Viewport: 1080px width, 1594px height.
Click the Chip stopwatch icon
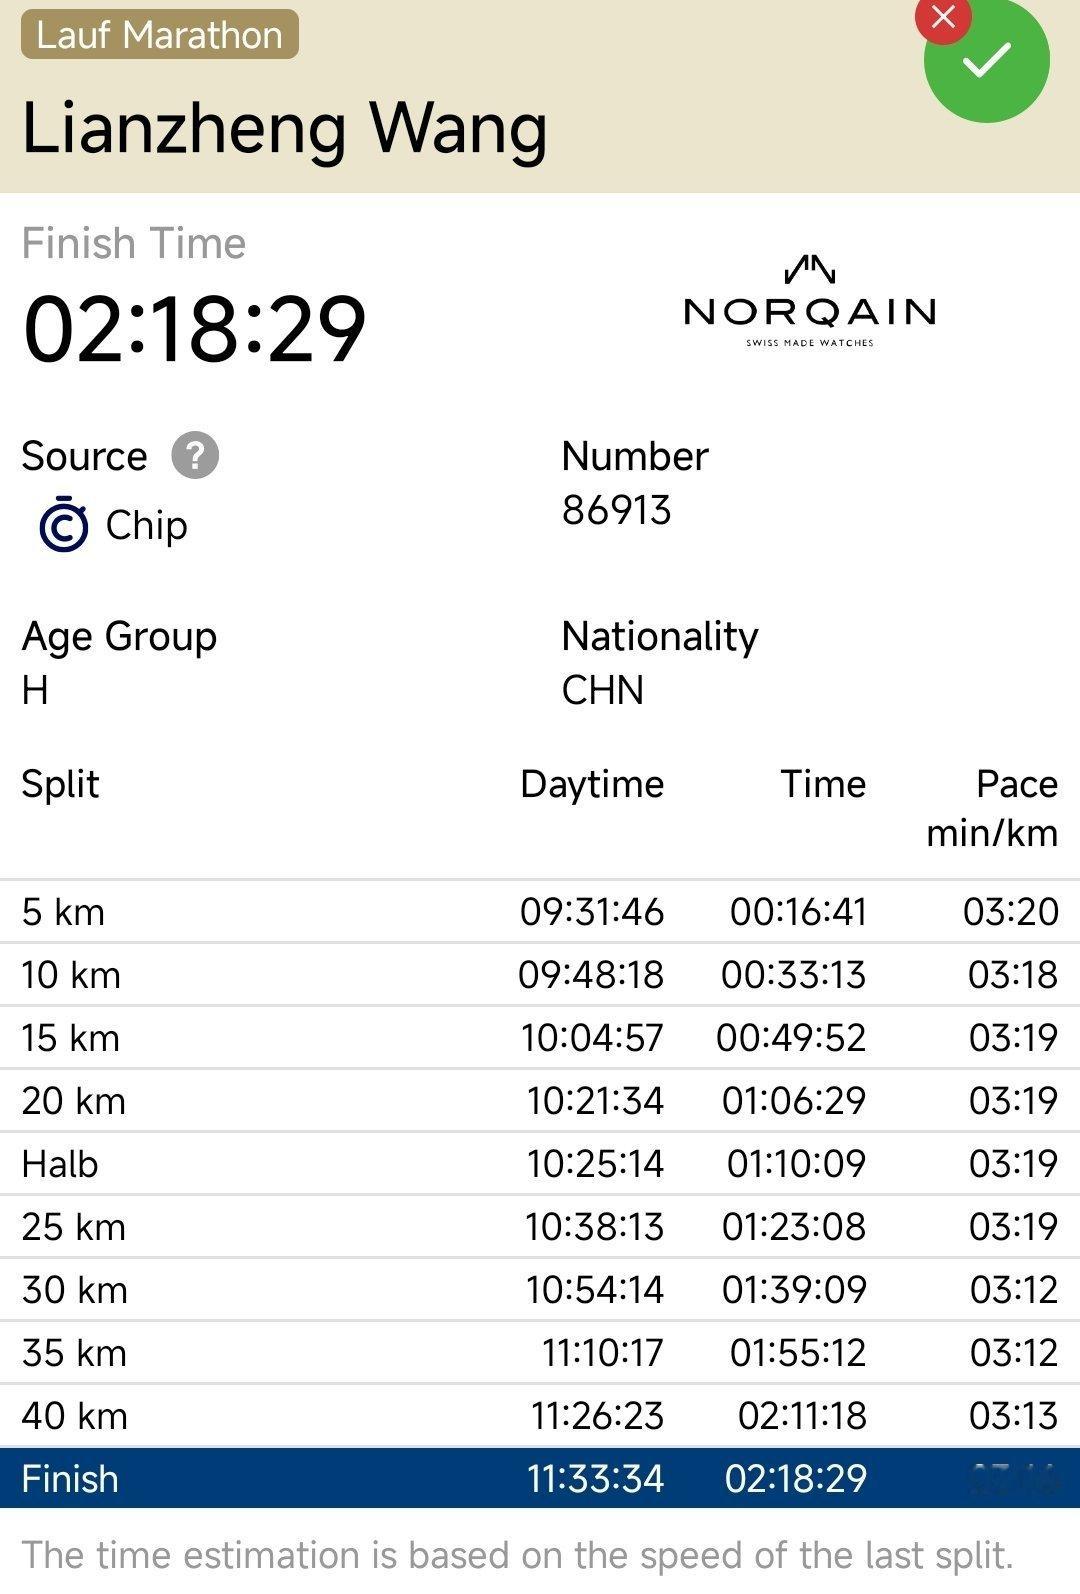click(64, 524)
